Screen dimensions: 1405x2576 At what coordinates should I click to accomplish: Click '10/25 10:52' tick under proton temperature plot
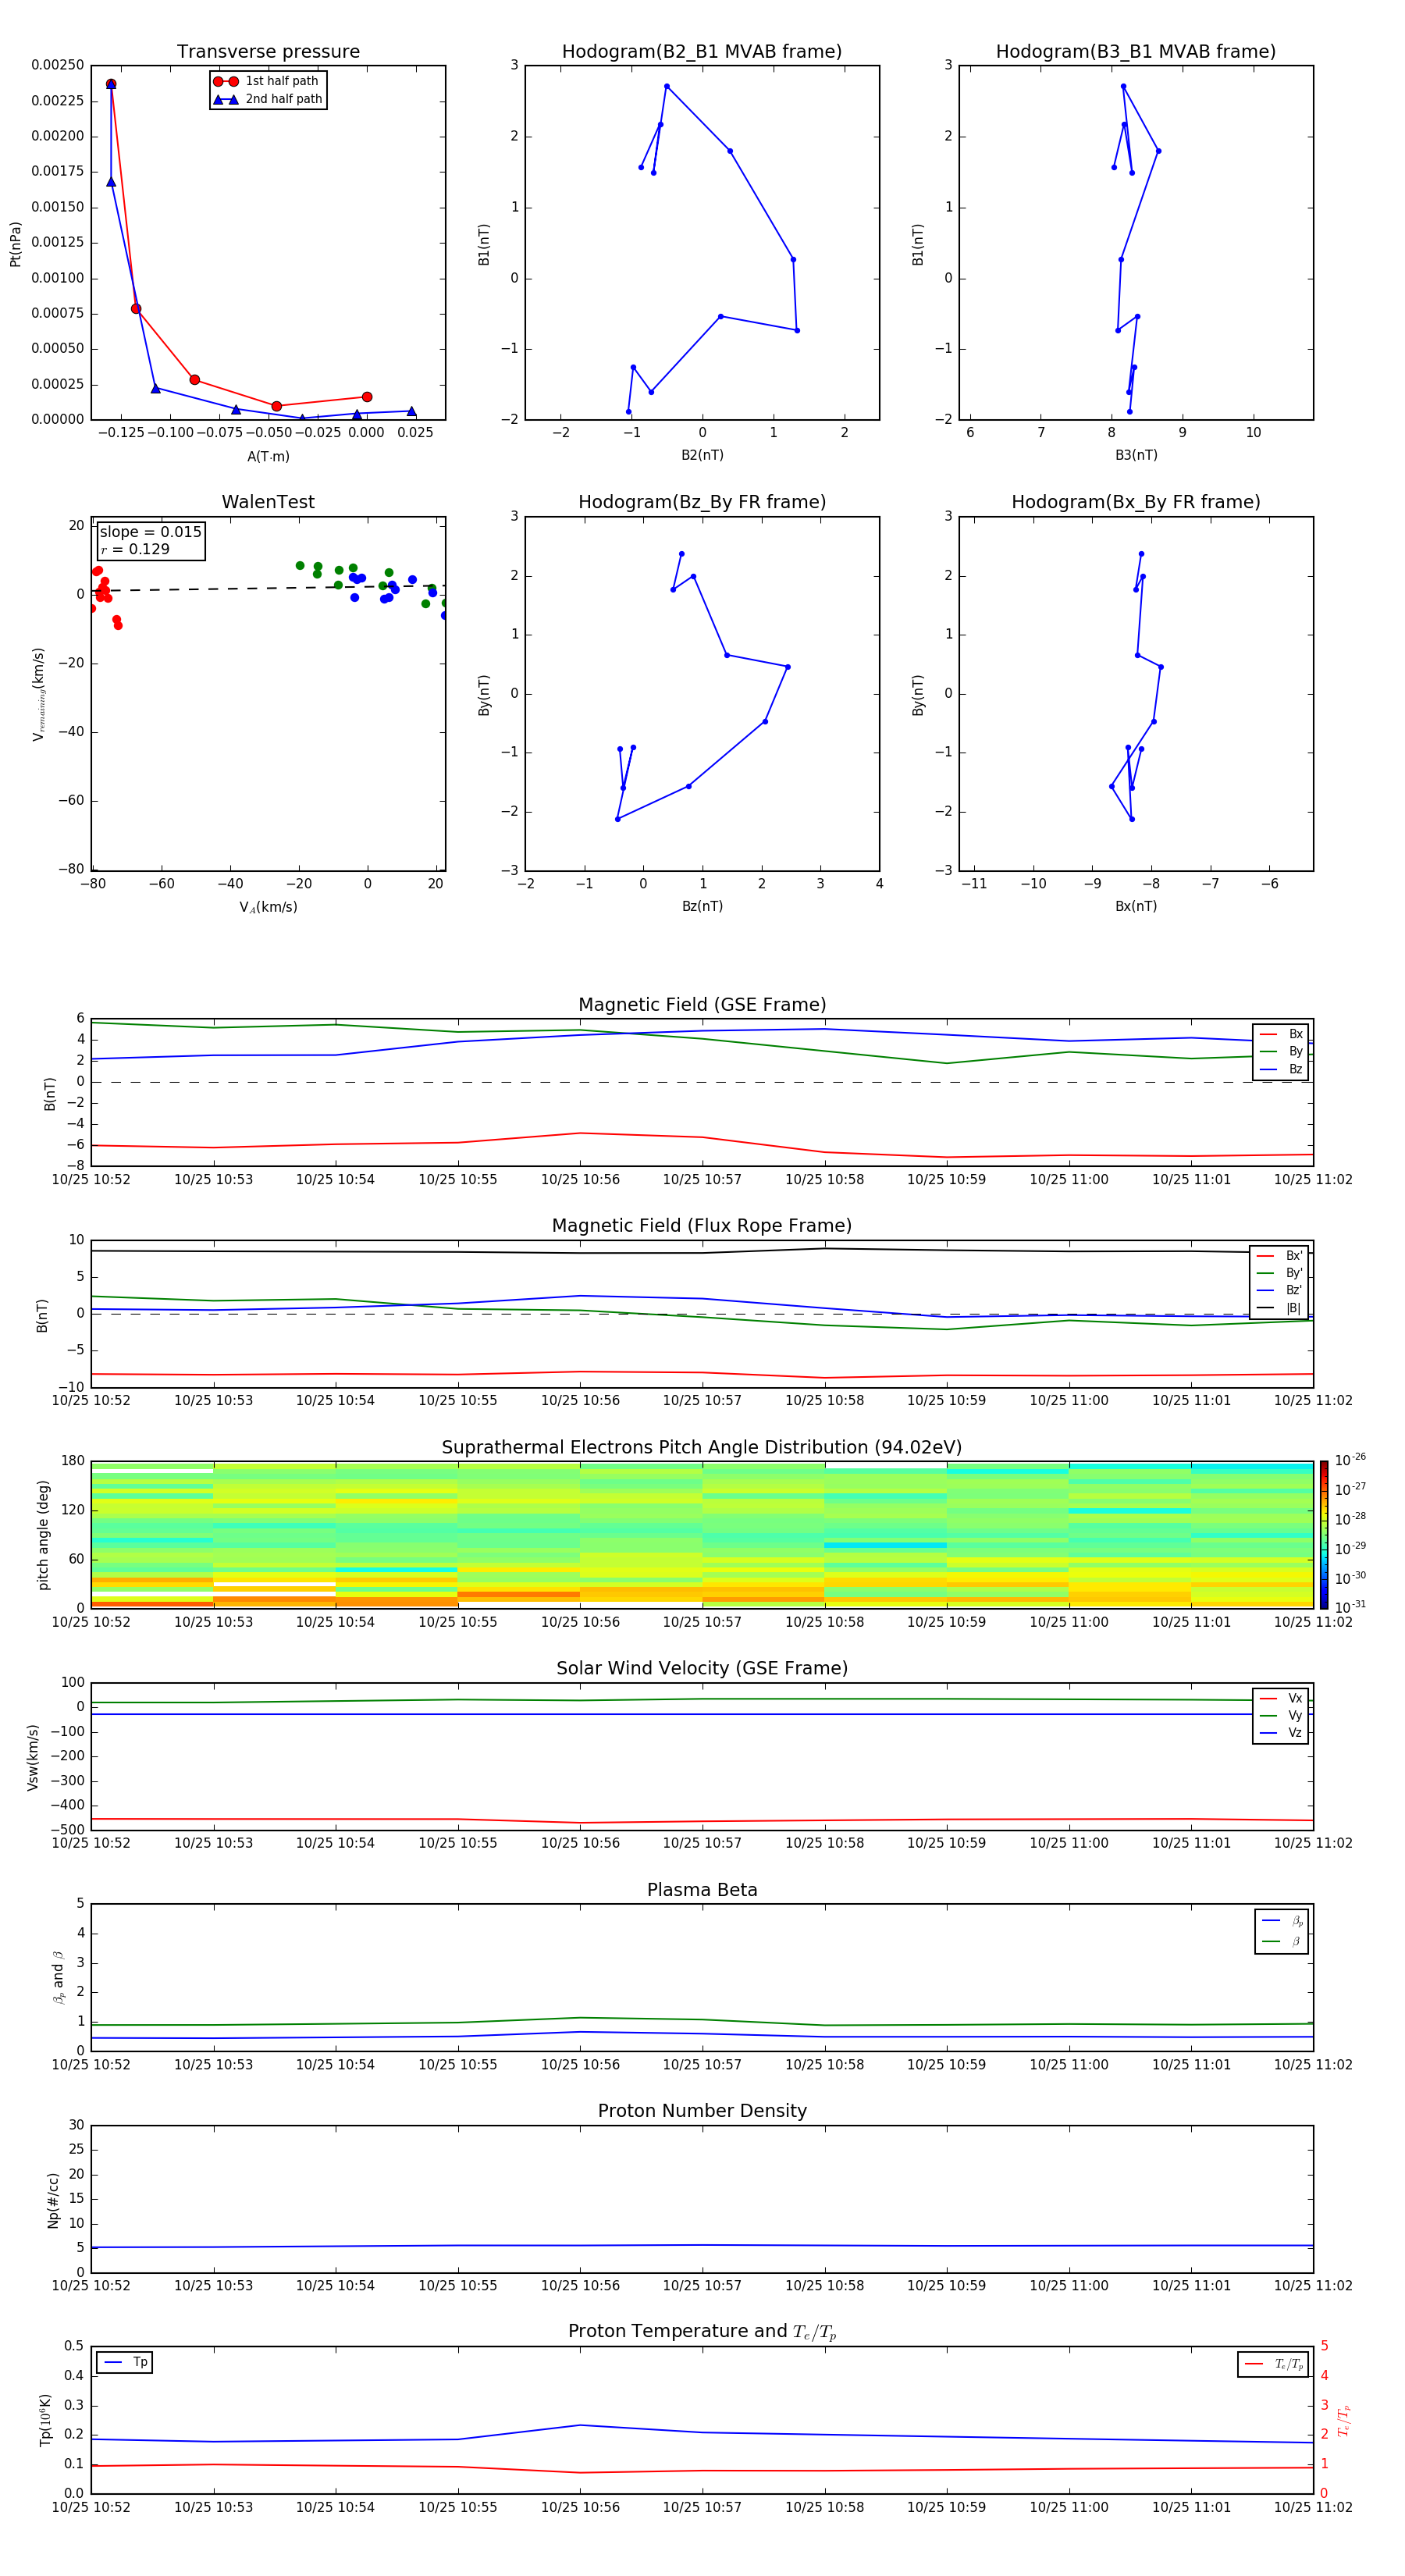click(91, 2507)
